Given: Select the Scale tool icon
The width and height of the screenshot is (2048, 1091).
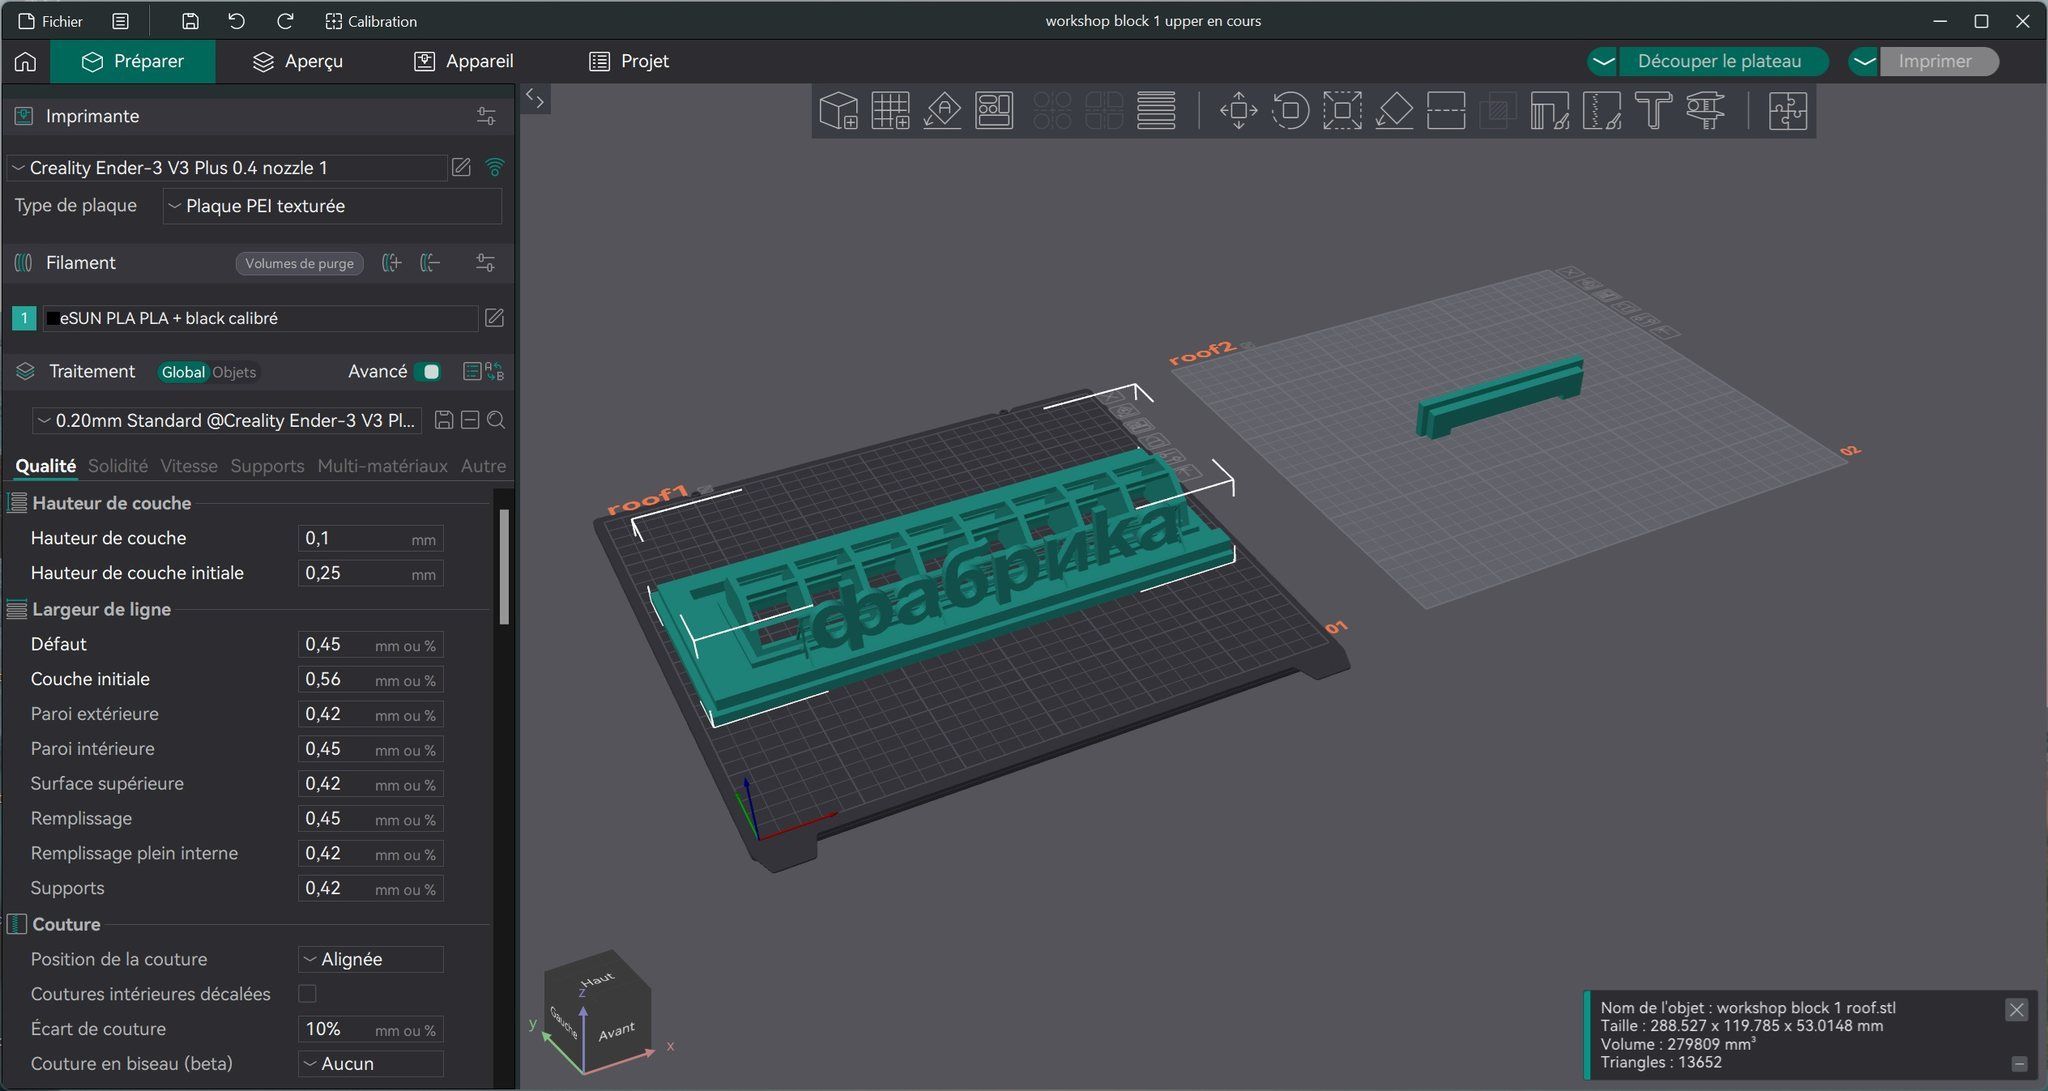Looking at the screenshot, I should pos(1342,110).
